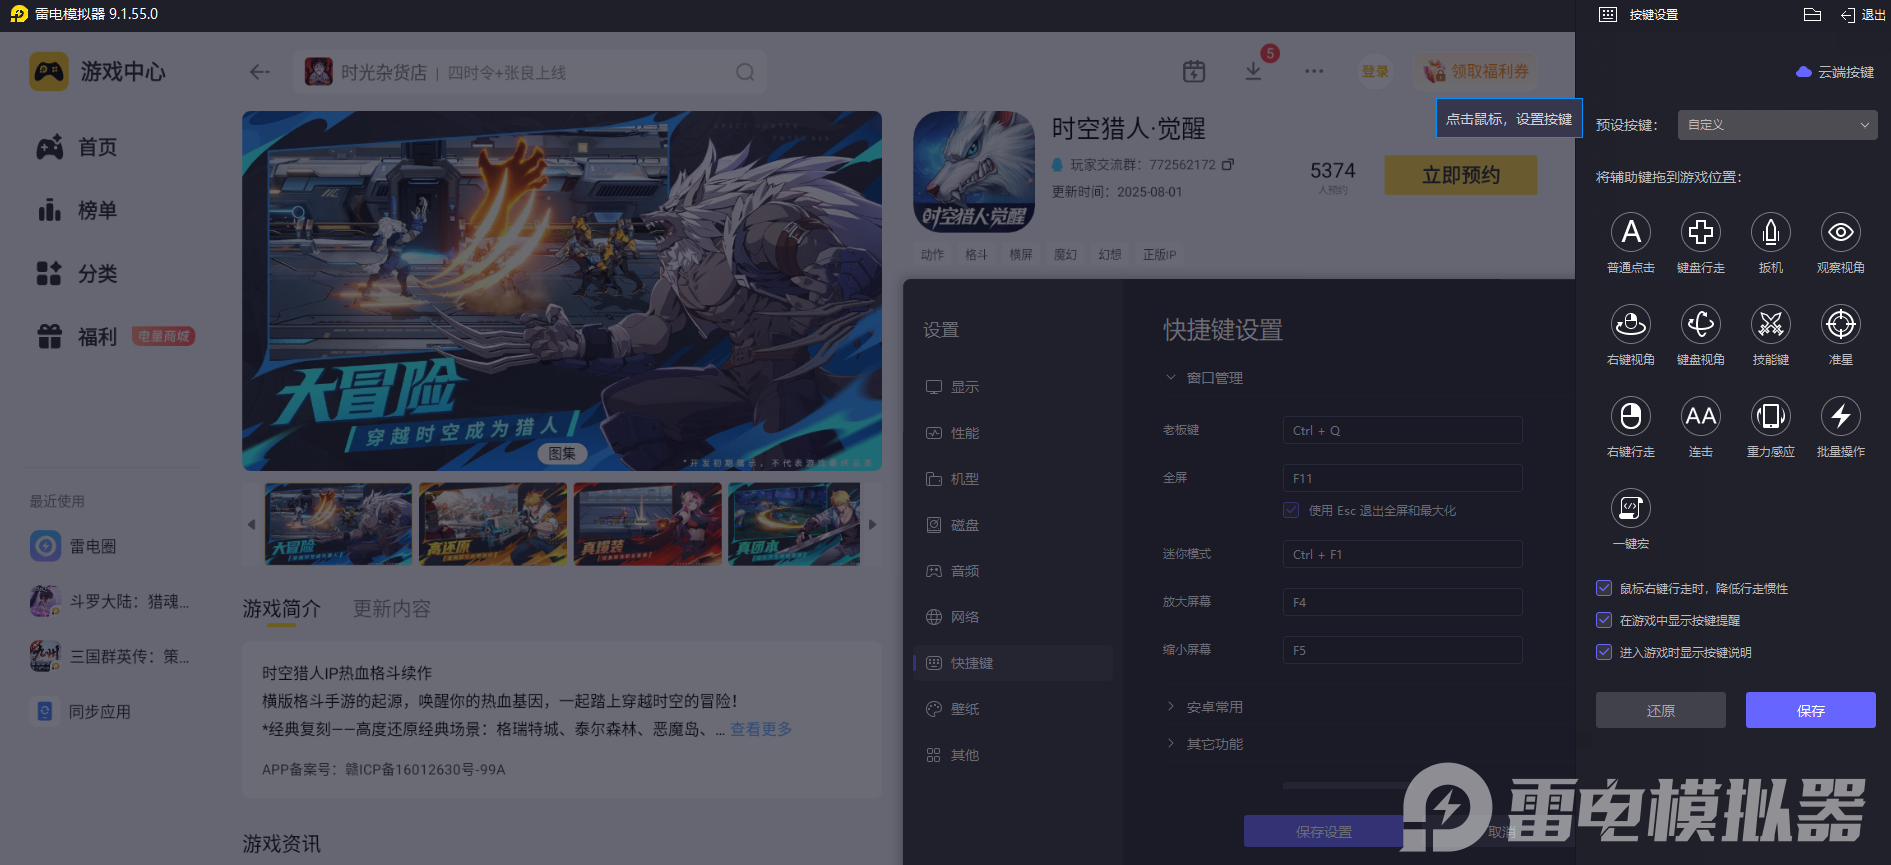Collapse the 窗口管理 section
1891x865 pixels.
[1204, 378]
